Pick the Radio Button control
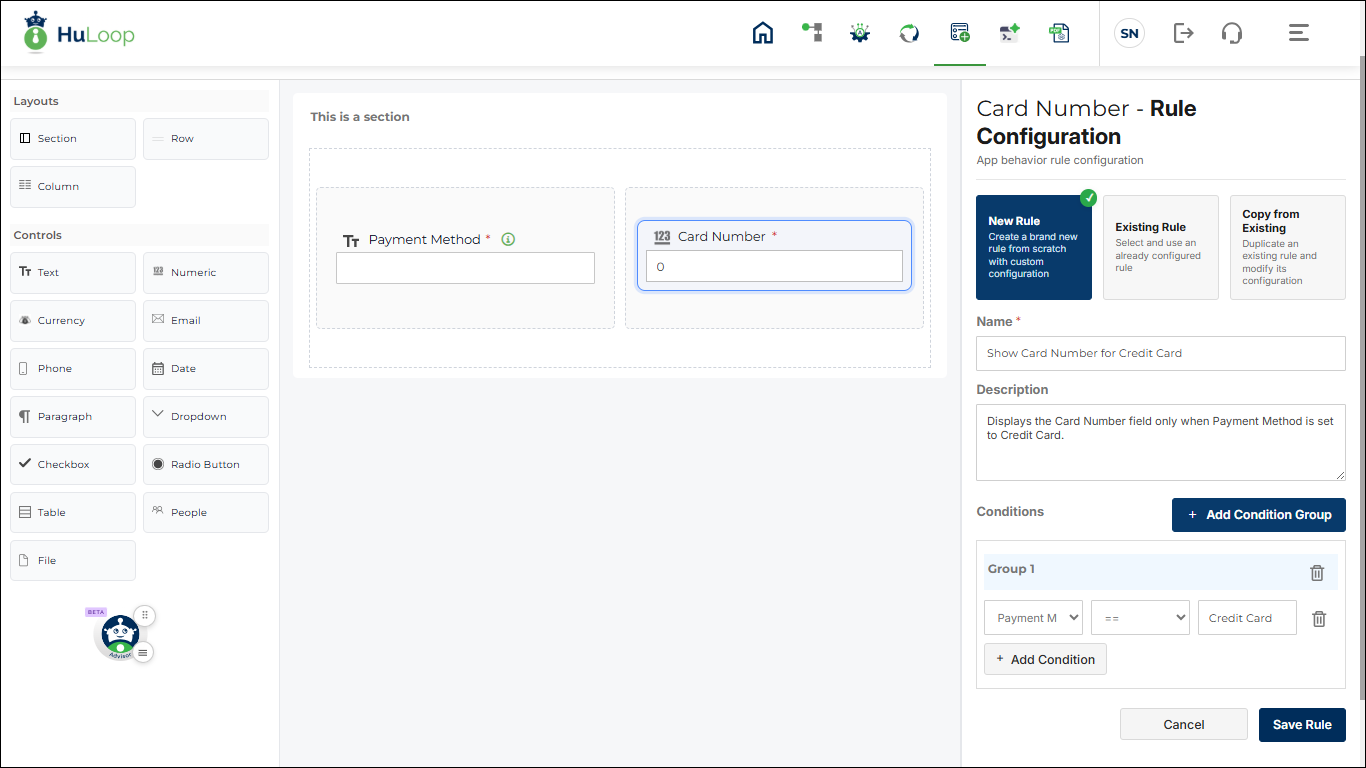 tap(206, 465)
